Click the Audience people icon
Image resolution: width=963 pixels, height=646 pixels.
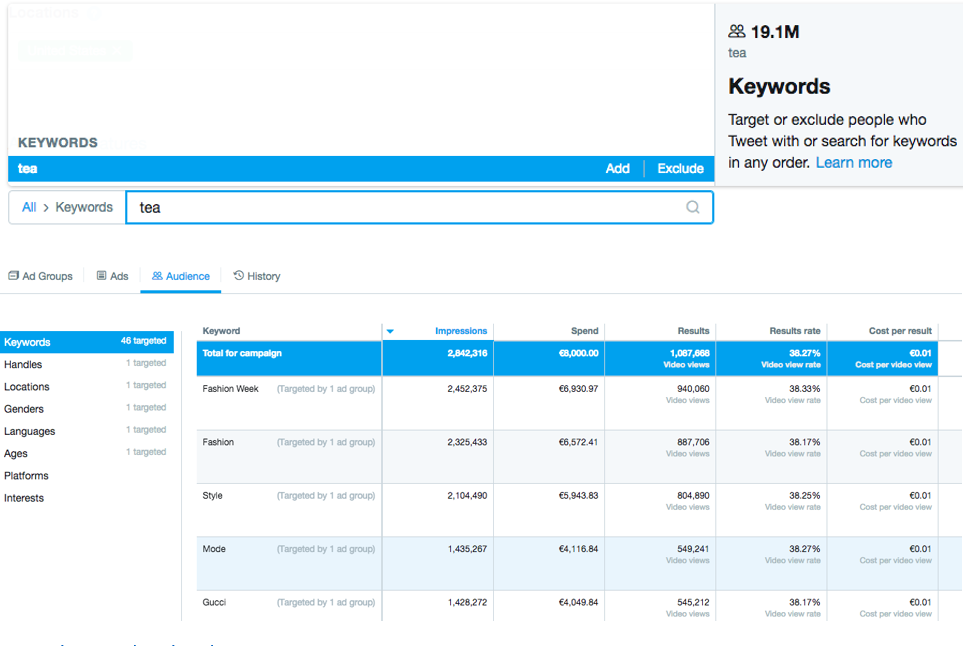[x=155, y=275]
